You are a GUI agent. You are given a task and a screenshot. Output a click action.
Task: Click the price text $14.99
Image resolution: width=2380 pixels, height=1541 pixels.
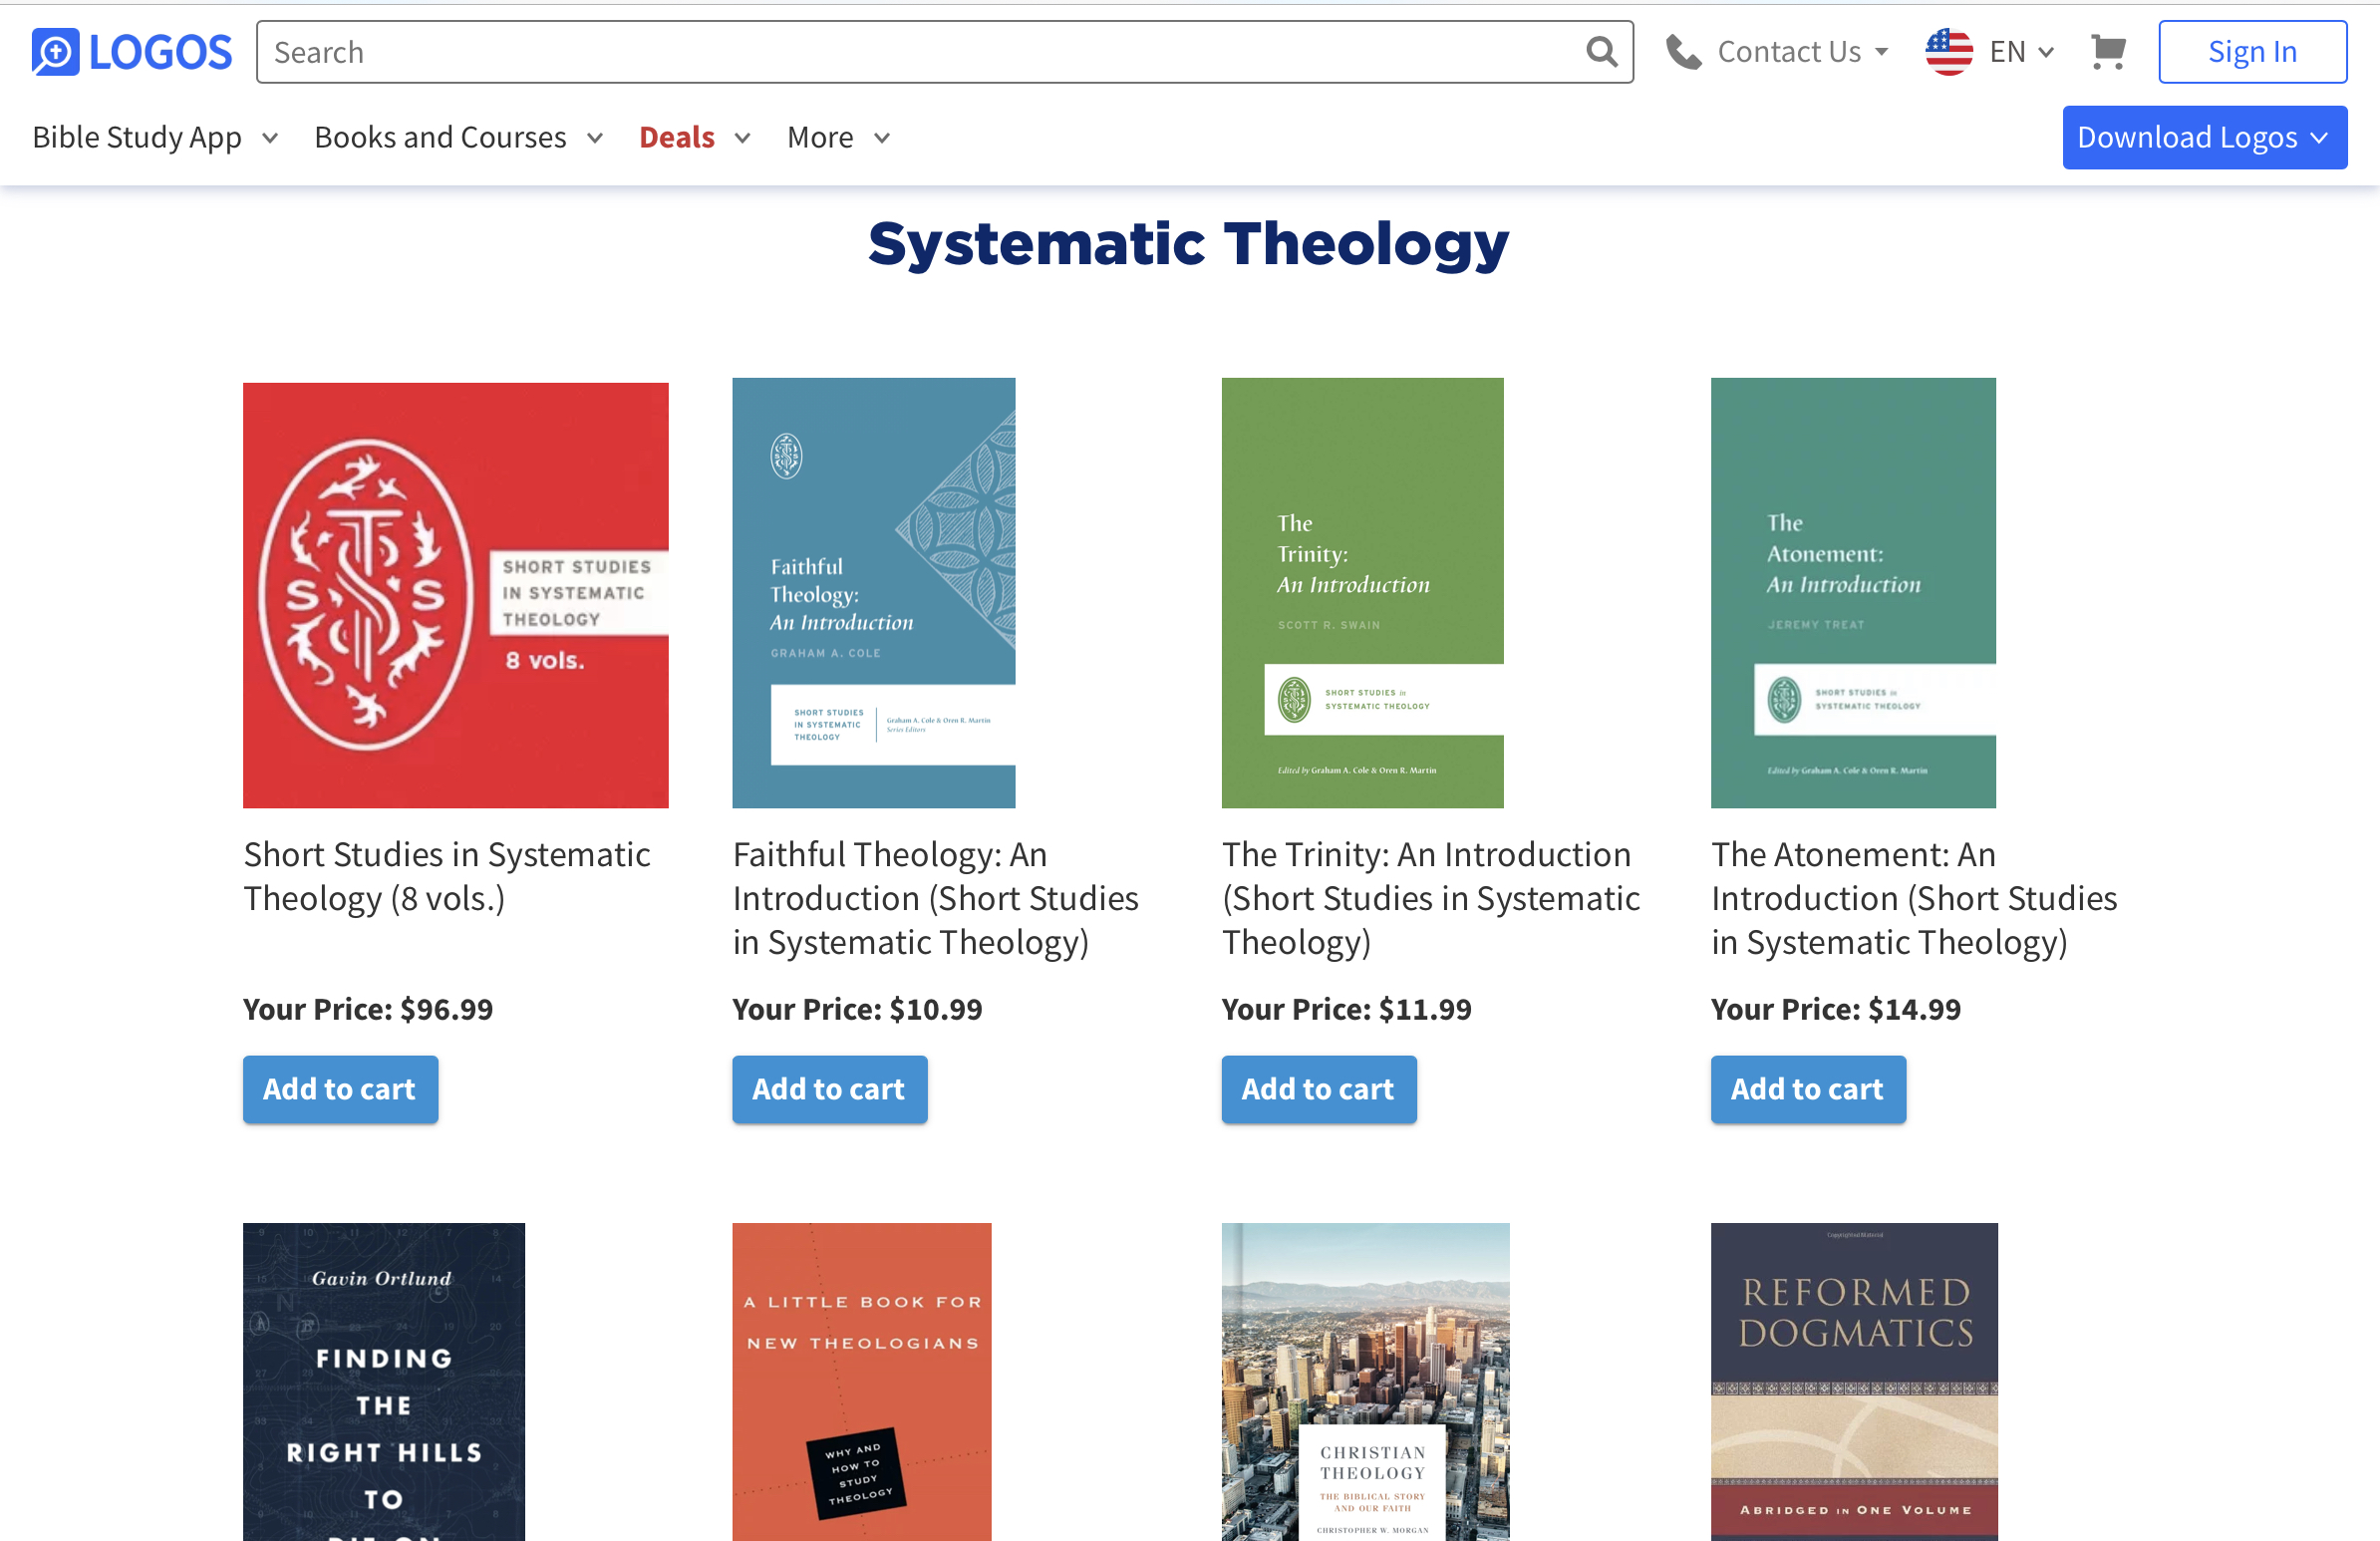click(1914, 1009)
